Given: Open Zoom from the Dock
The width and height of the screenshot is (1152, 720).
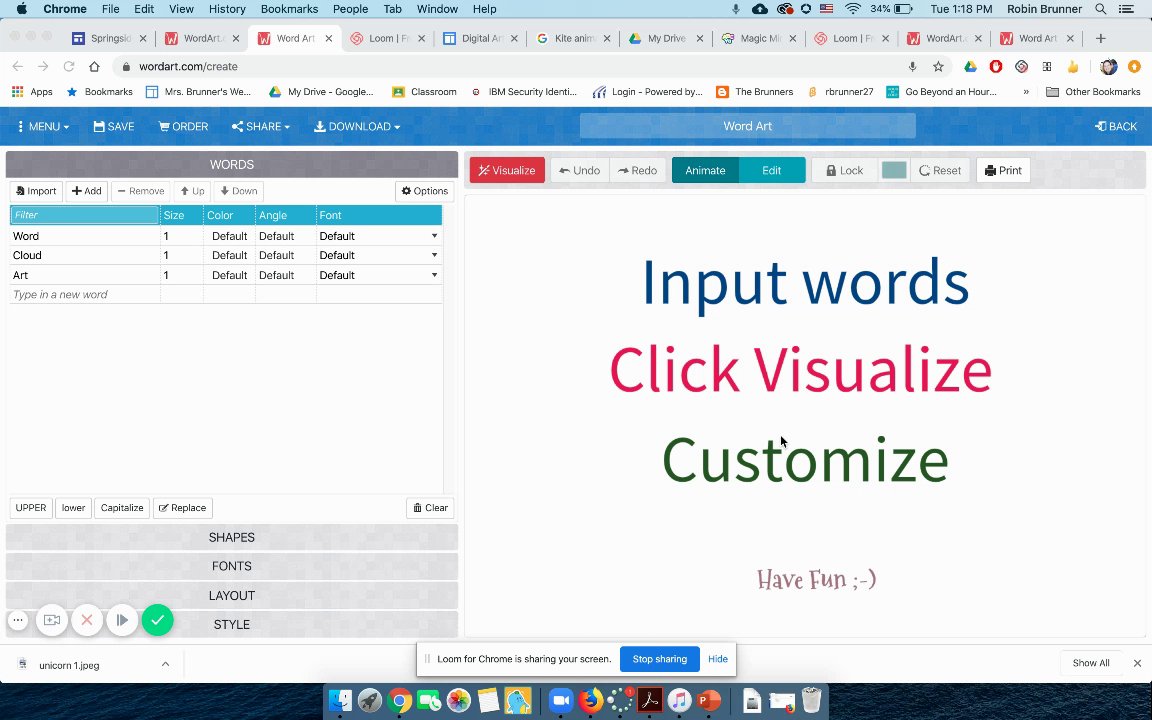Looking at the screenshot, I should click(x=561, y=700).
